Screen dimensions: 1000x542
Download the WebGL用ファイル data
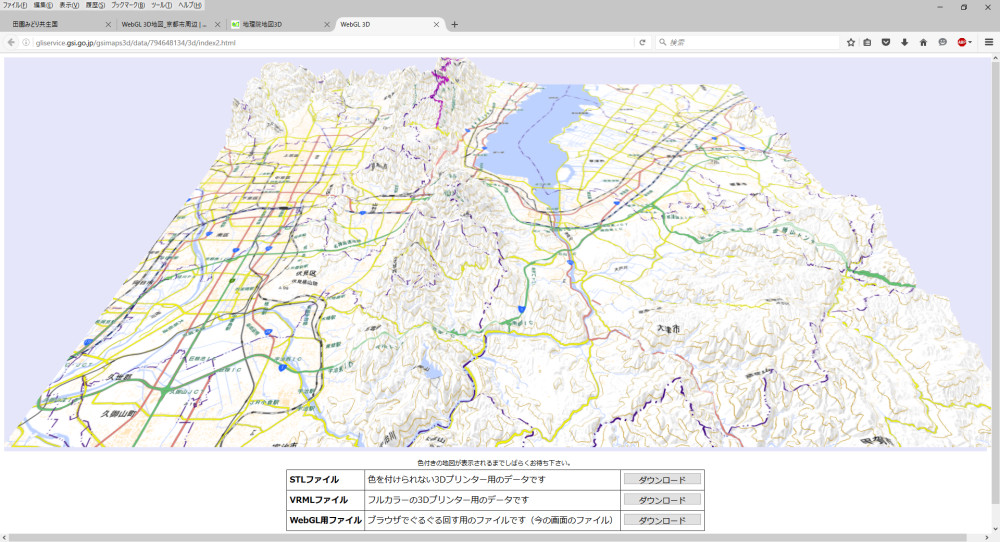[662, 520]
